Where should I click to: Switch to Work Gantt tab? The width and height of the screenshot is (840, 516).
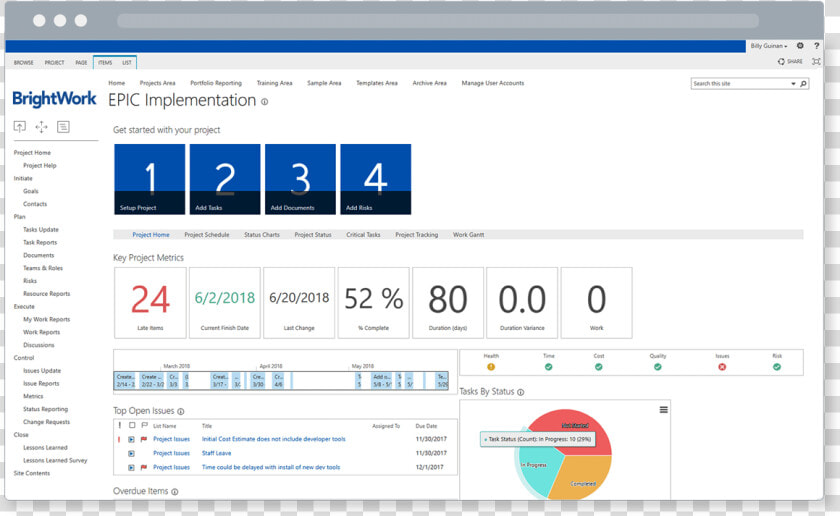pyautogui.click(x=468, y=235)
